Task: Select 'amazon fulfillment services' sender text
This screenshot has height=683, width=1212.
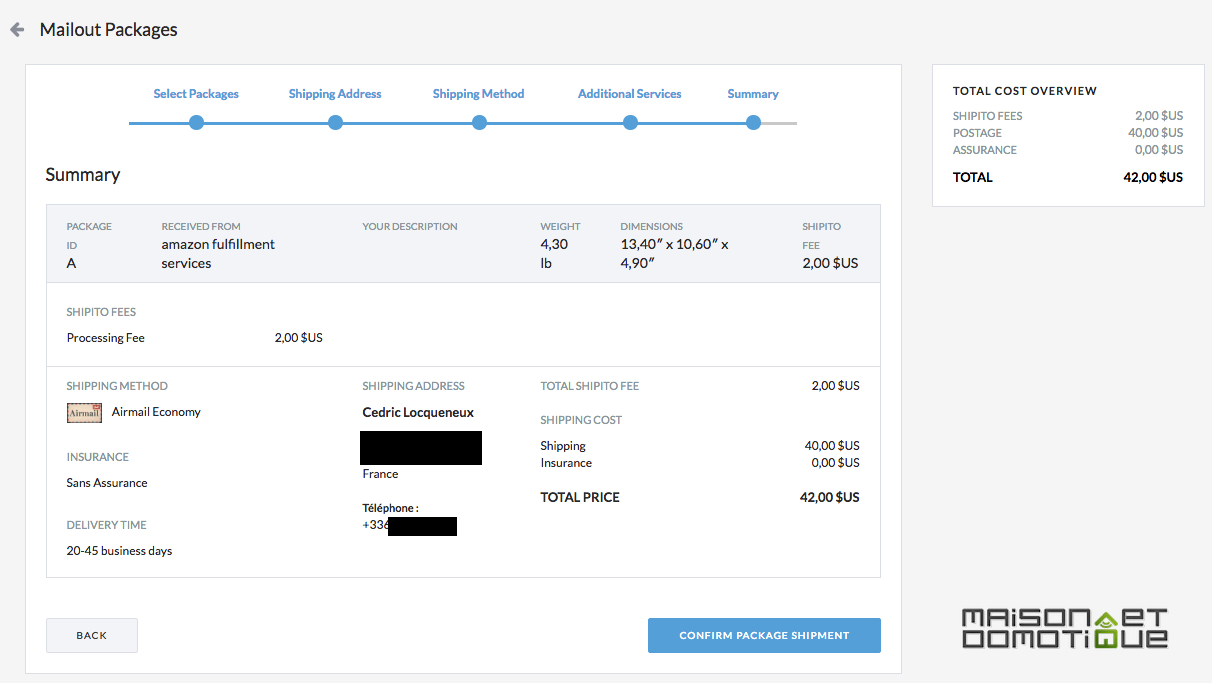Action: pyautogui.click(x=218, y=254)
